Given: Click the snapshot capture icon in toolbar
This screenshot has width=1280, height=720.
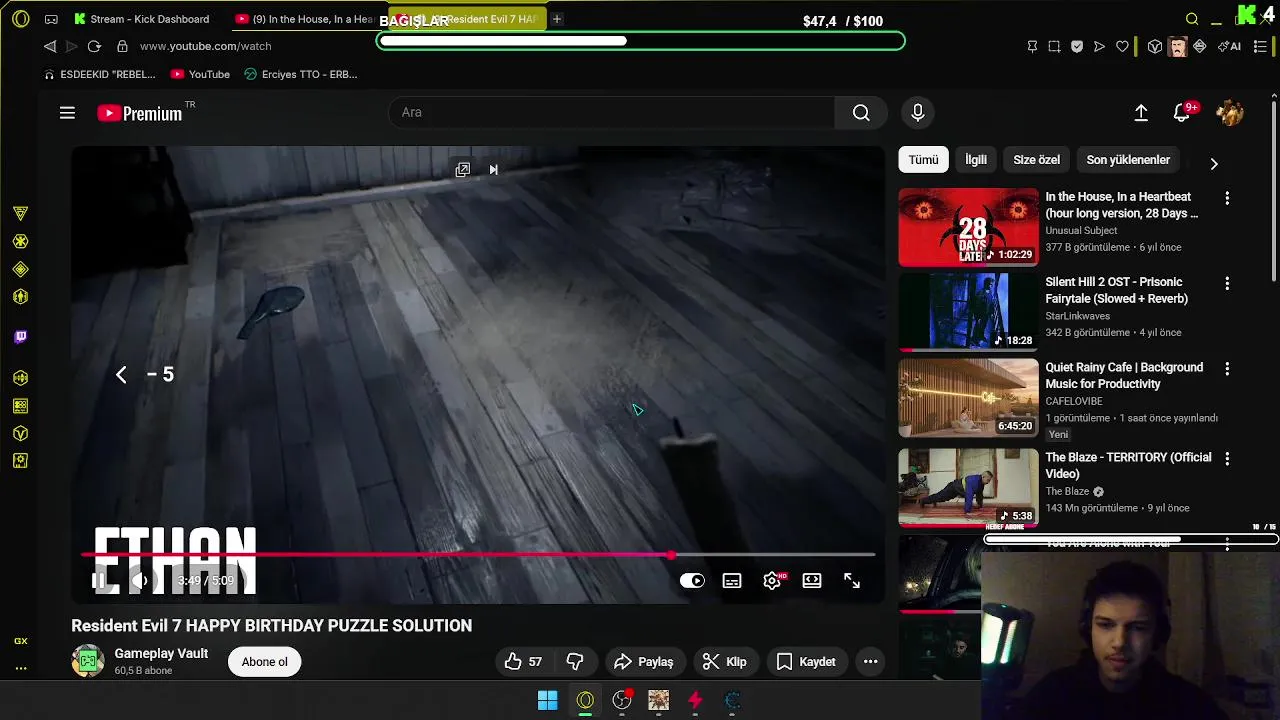Looking at the screenshot, I should [x=1054, y=46].
